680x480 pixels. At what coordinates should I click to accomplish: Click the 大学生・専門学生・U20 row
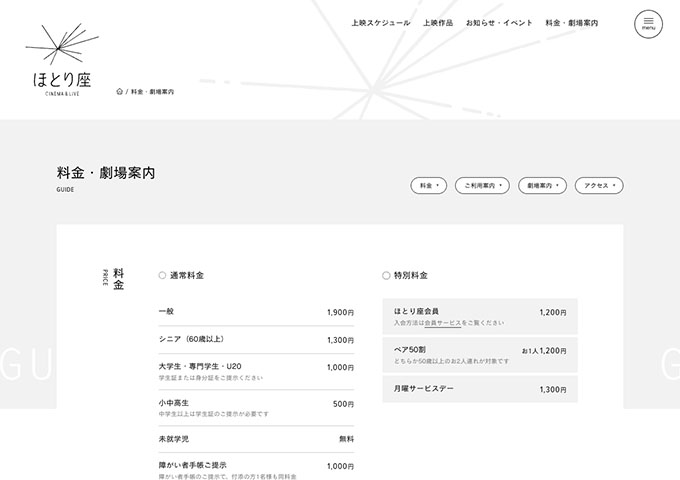tap(256, 372)
